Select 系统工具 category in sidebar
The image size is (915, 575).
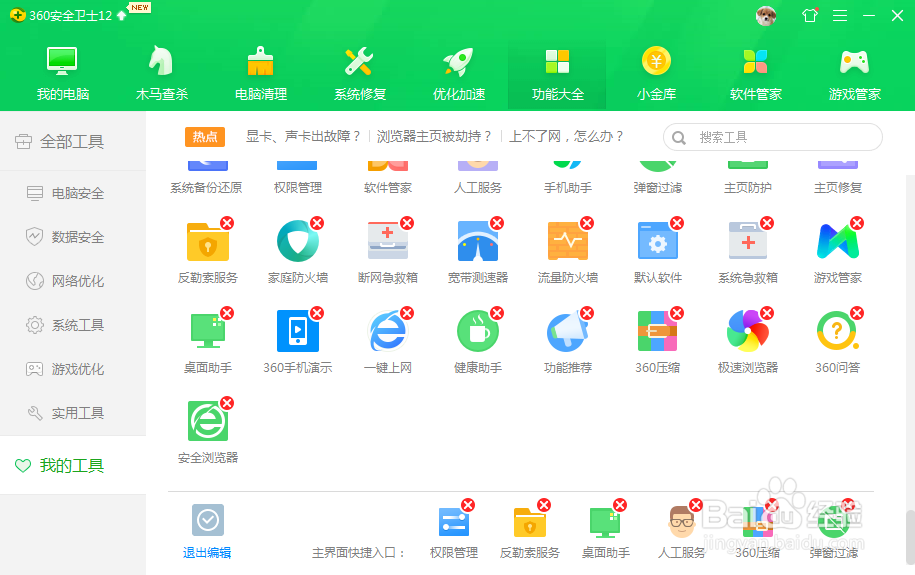(x=73, y=325)
